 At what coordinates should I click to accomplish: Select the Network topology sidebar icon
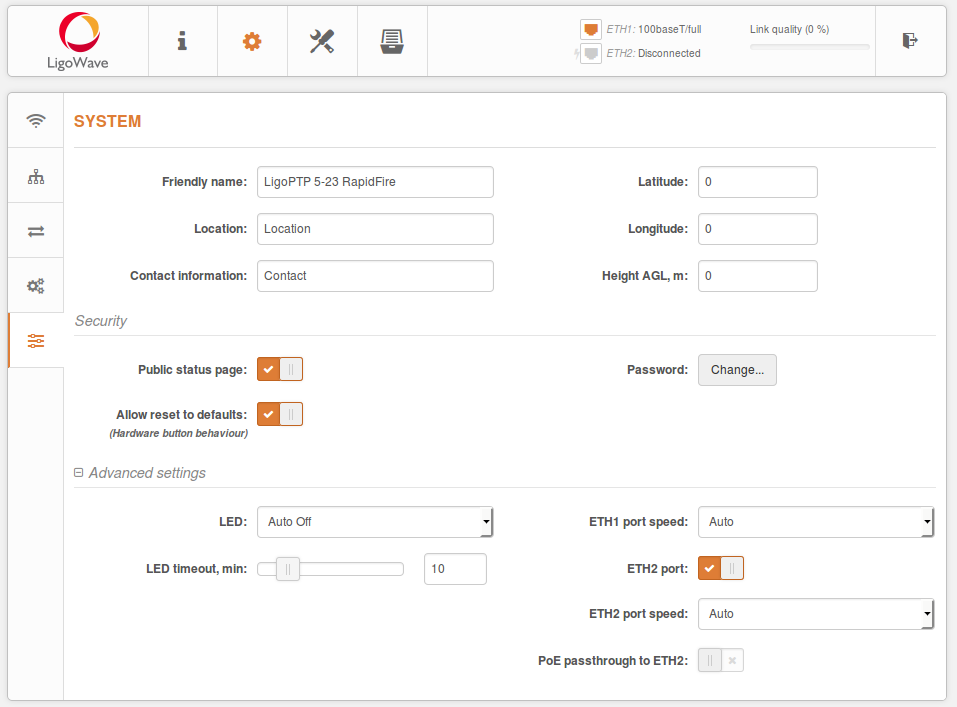35,175
